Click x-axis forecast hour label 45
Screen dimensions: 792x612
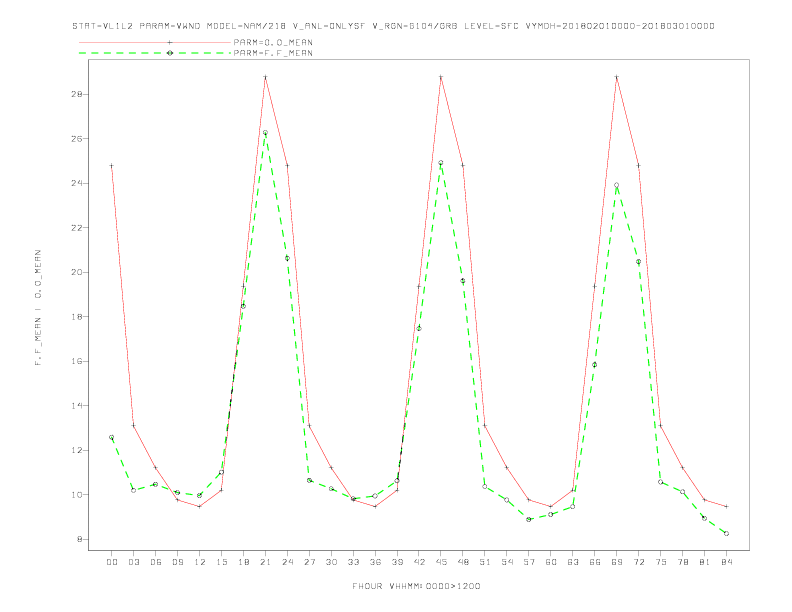click(441, 562)
